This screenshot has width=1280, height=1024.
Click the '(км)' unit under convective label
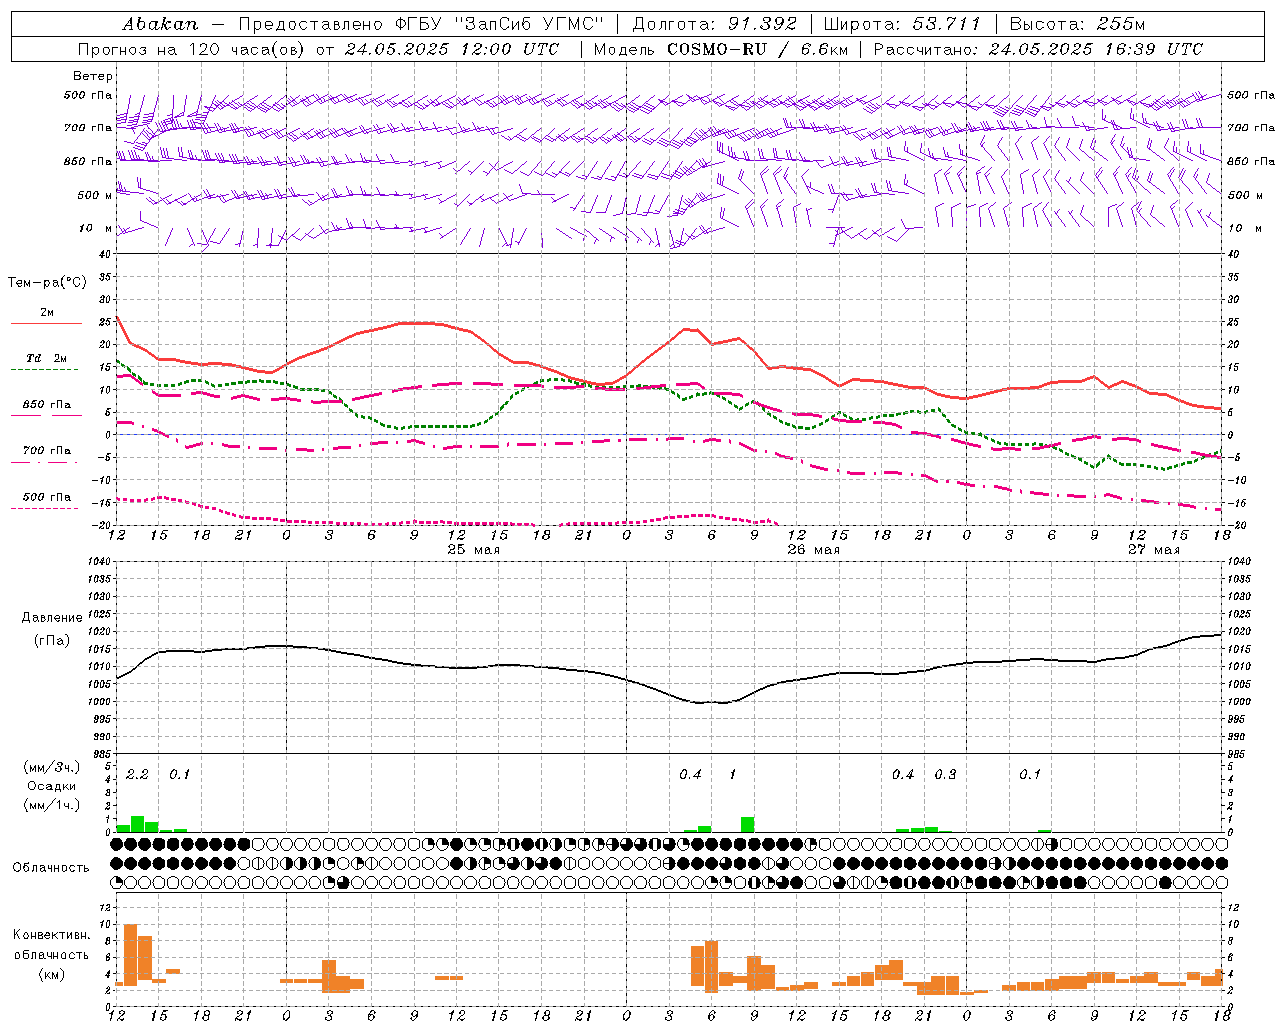(x=51, y=974)
